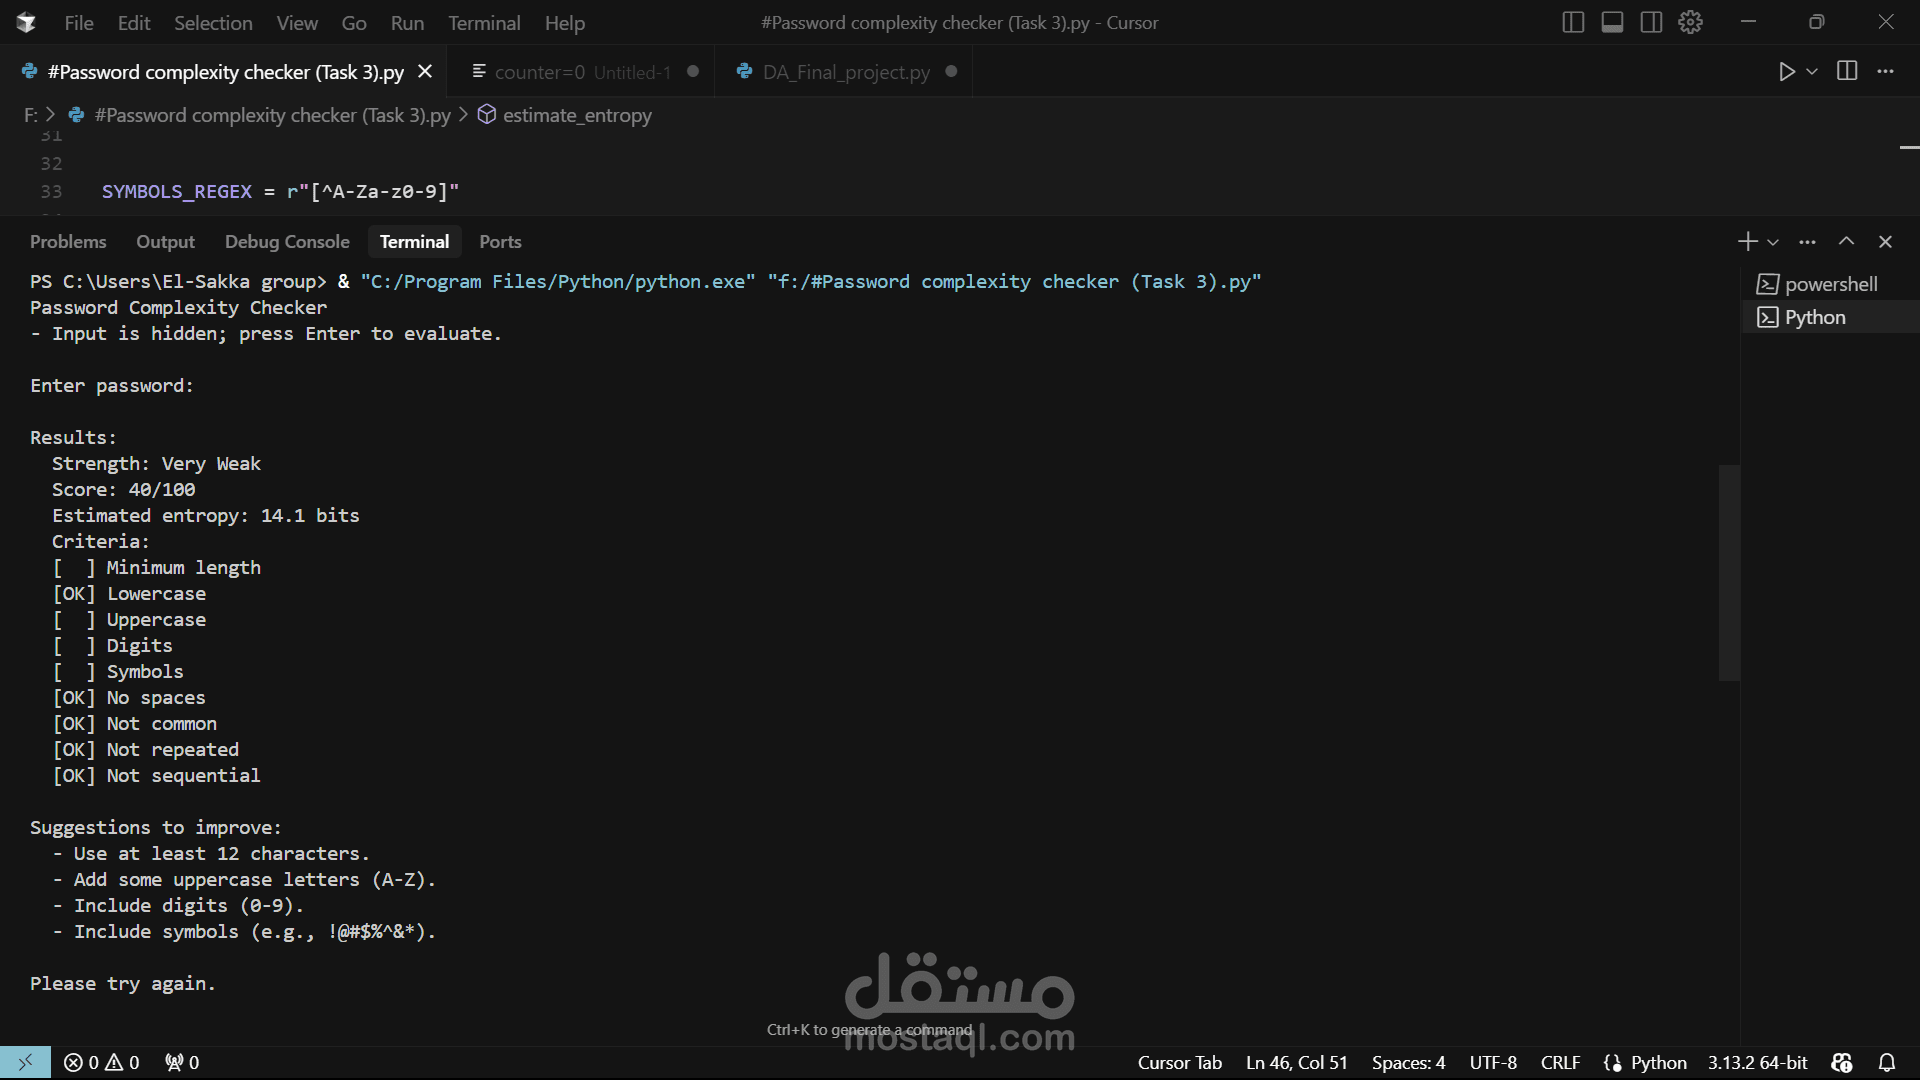The height and width of the screenshot is (1080, 1920).
Task: Select the Python terminal instance
Action: (x=1830, y=317)
